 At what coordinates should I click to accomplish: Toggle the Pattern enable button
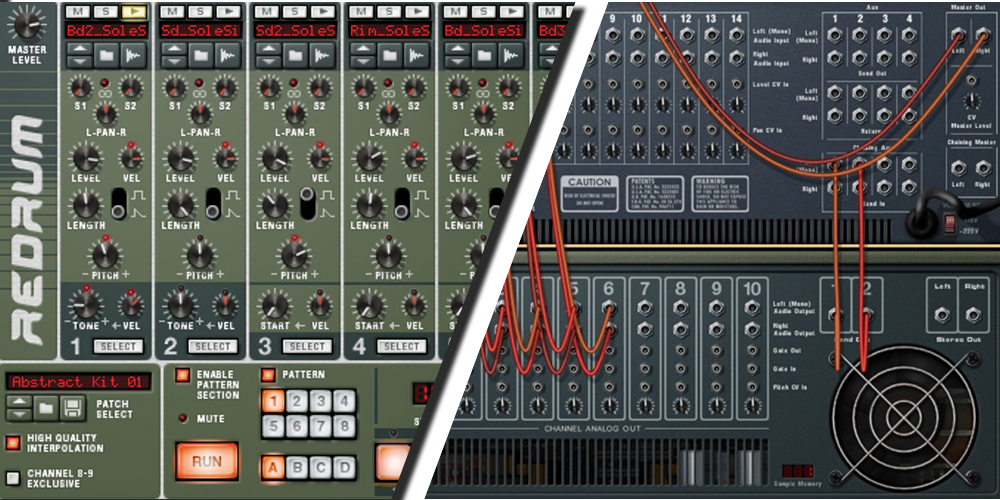point(268,375)
